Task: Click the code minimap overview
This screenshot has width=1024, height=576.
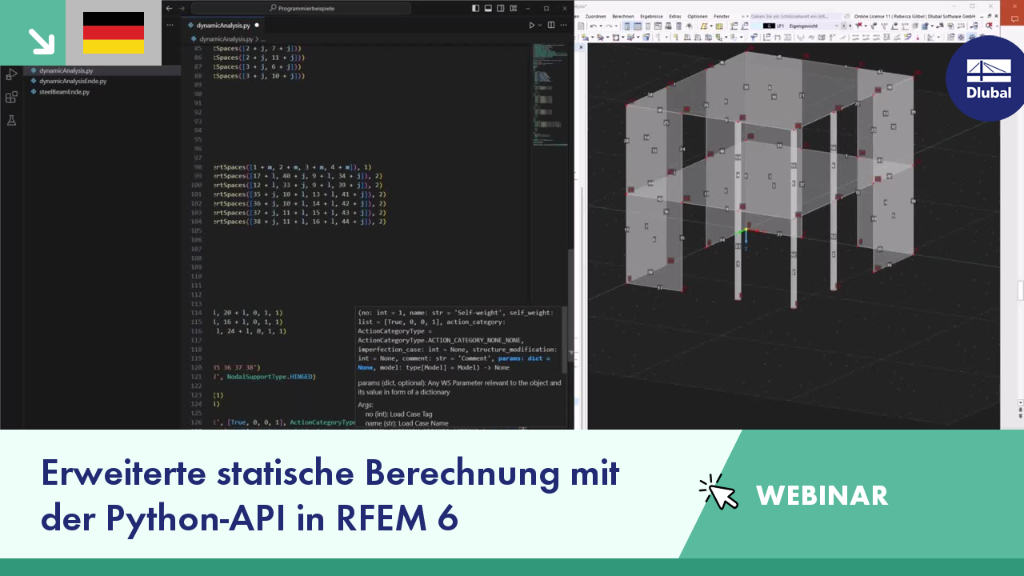Action: 549,95
